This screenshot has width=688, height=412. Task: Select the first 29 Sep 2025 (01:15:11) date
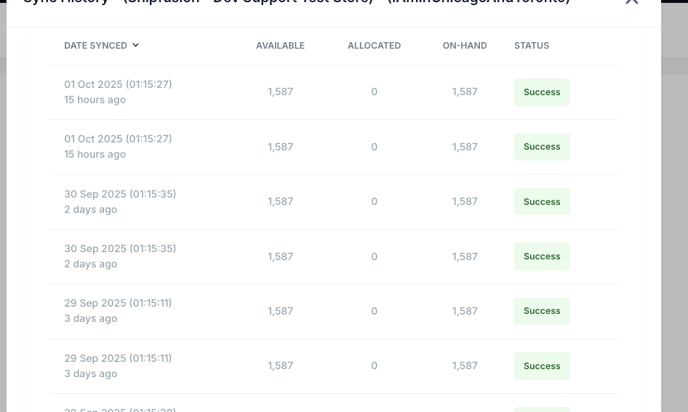pos(118,303)
